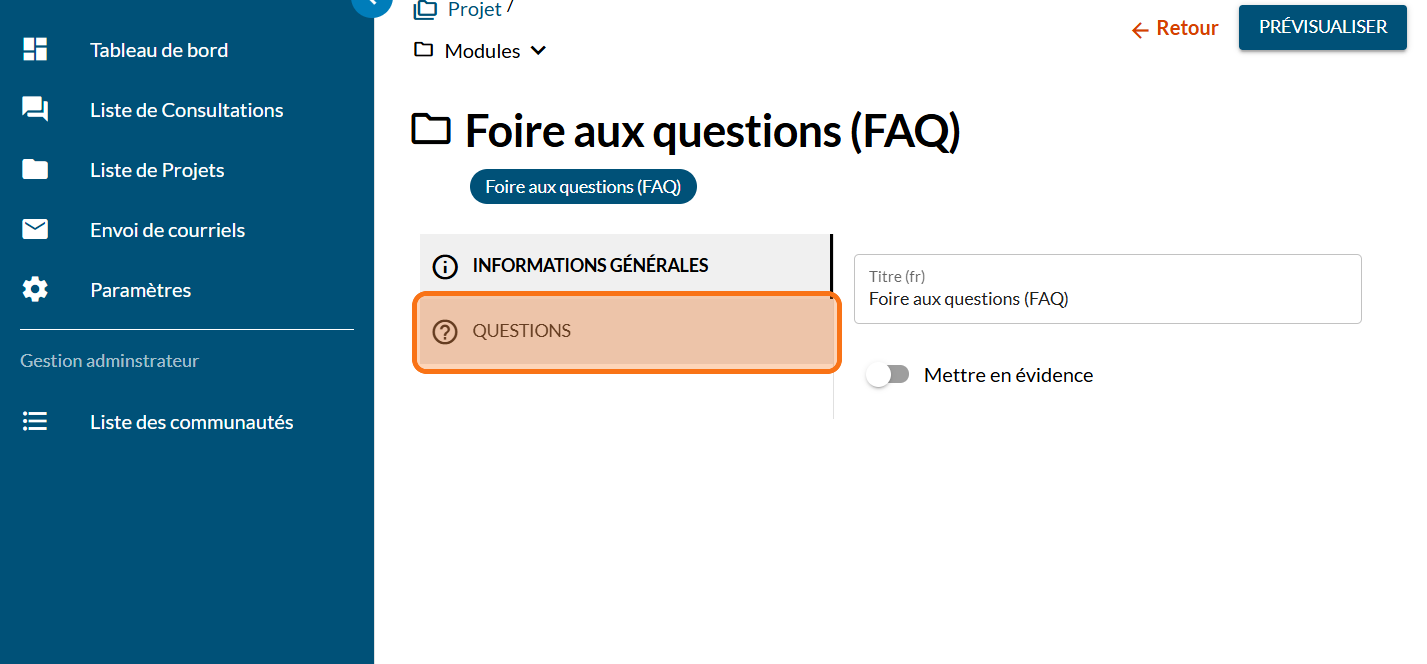Click the Projet breadcrumb copy icon
Viewport: 1427px width, 664px height.
tap(426, 9)
